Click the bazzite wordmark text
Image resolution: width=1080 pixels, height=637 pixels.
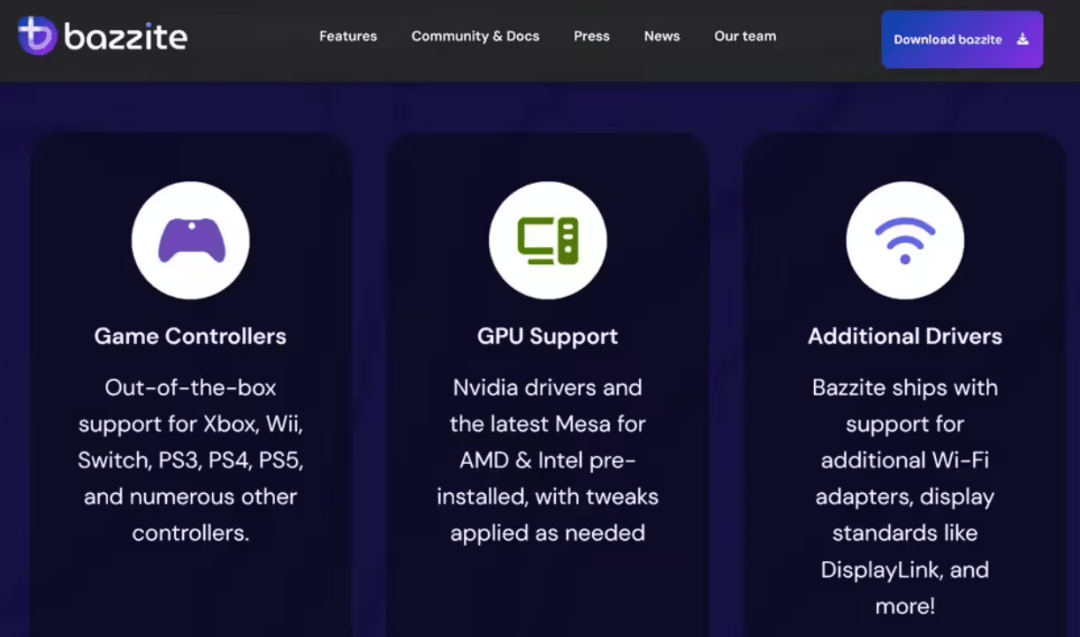(125, 38)
